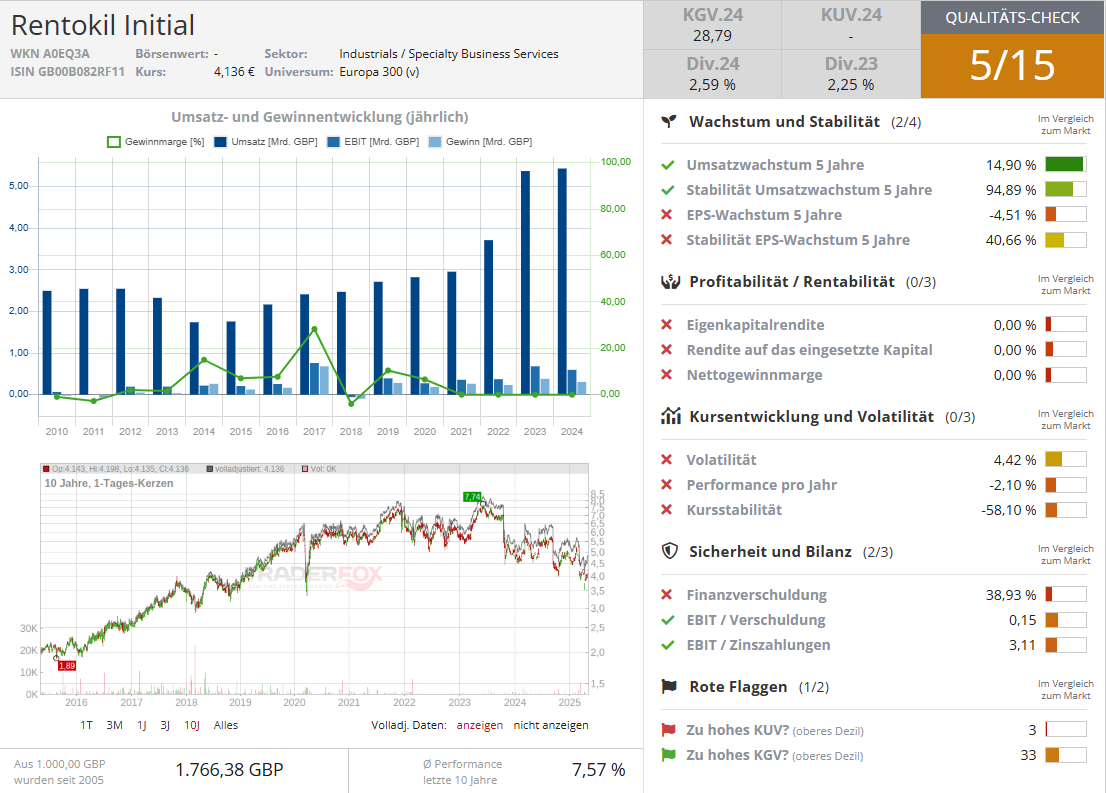Screen dimensions: 1106x793
Task: Click the 2023 Umsatz bar in the chart
Action: (x=525, y=282)
